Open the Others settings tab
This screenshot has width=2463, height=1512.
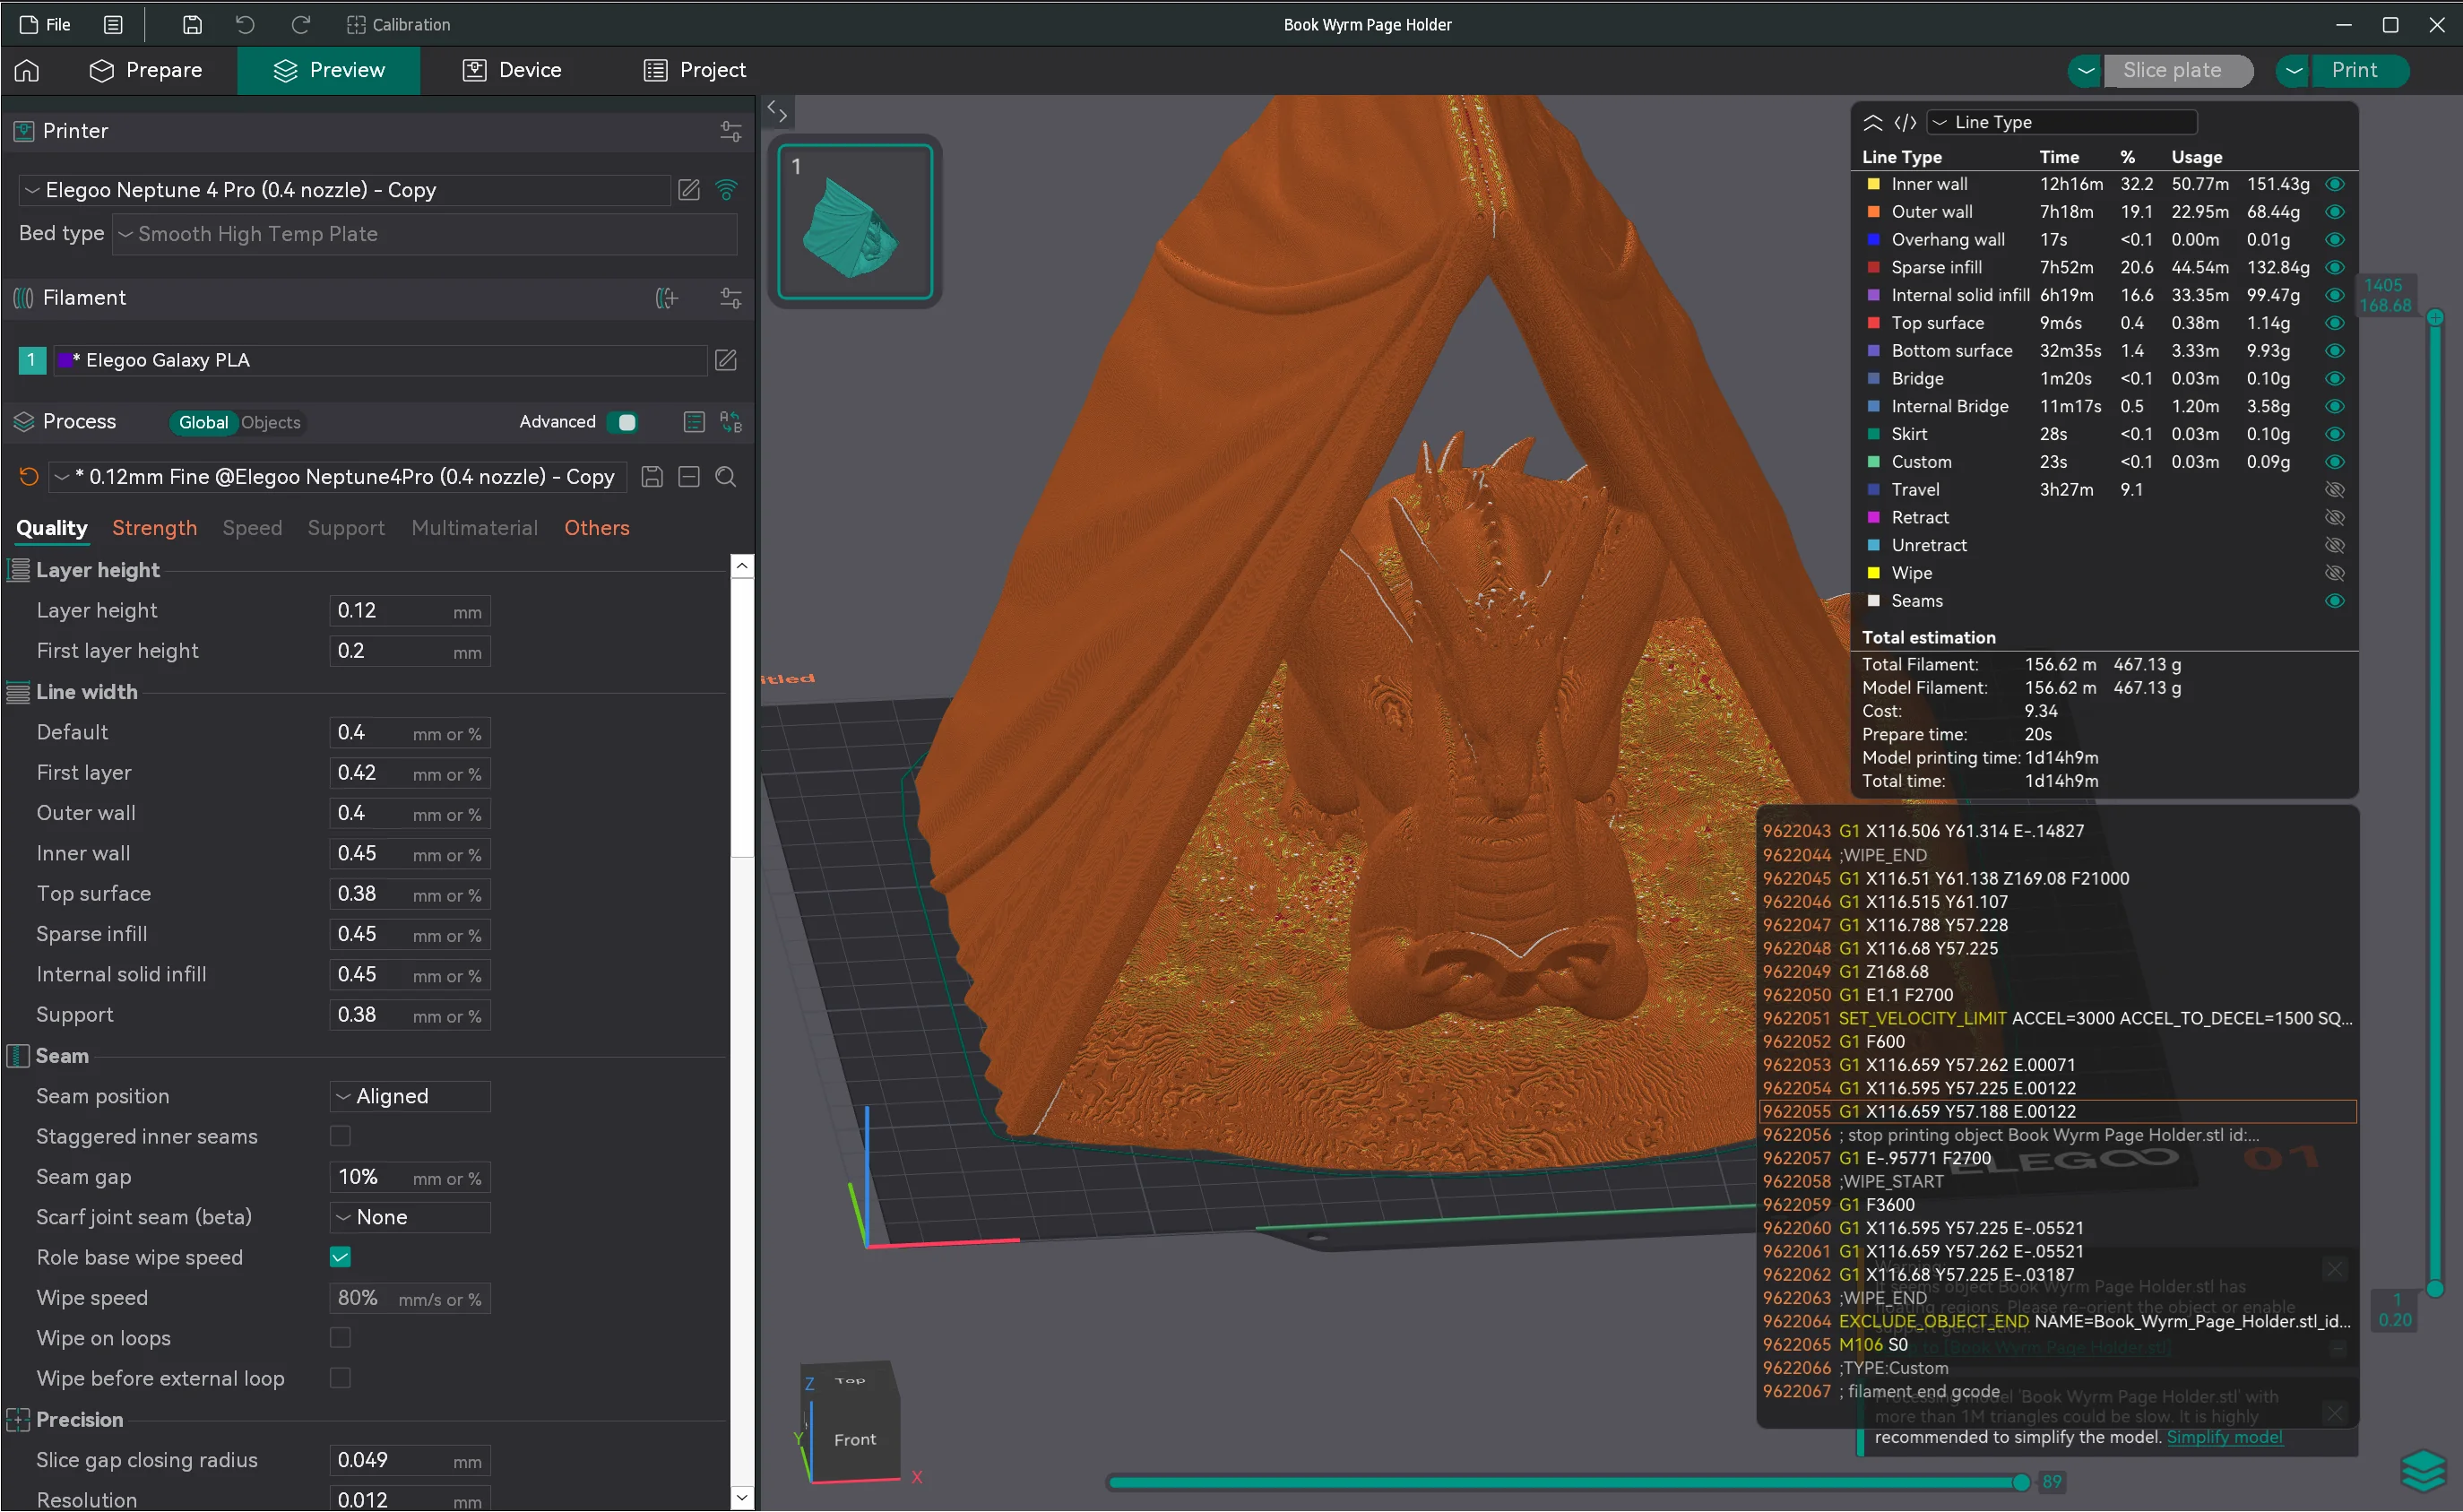tap(597, 528)
